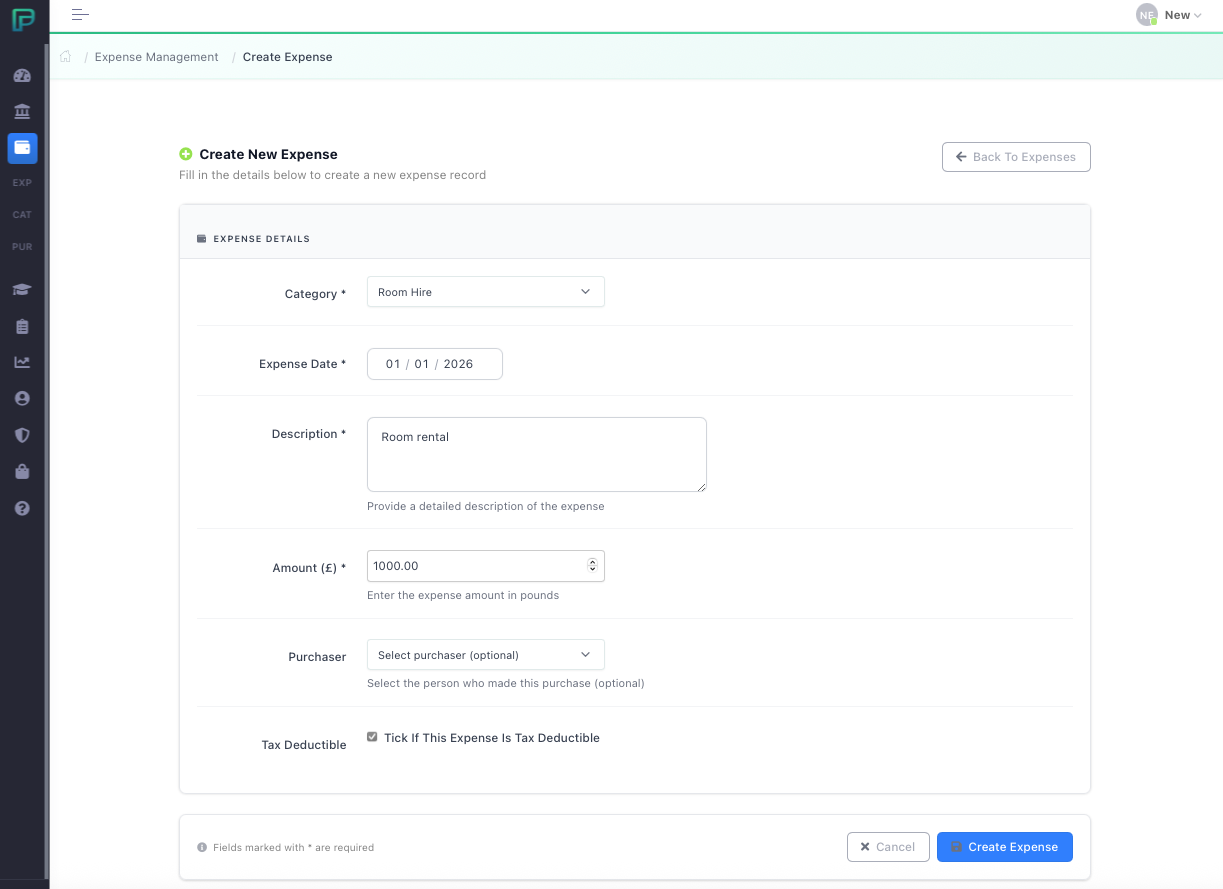Click the Amount field stepper arrows
1223x889 pixels.
click(x=592, y=566)
